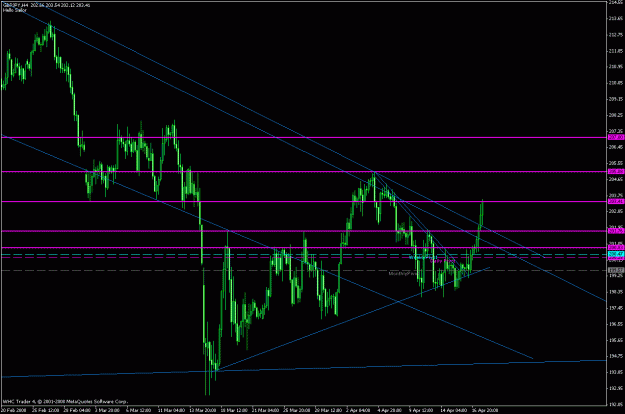Click the '20 Feb 2008' time label
The image size is (625, 414).
click(x=13, y=410)
